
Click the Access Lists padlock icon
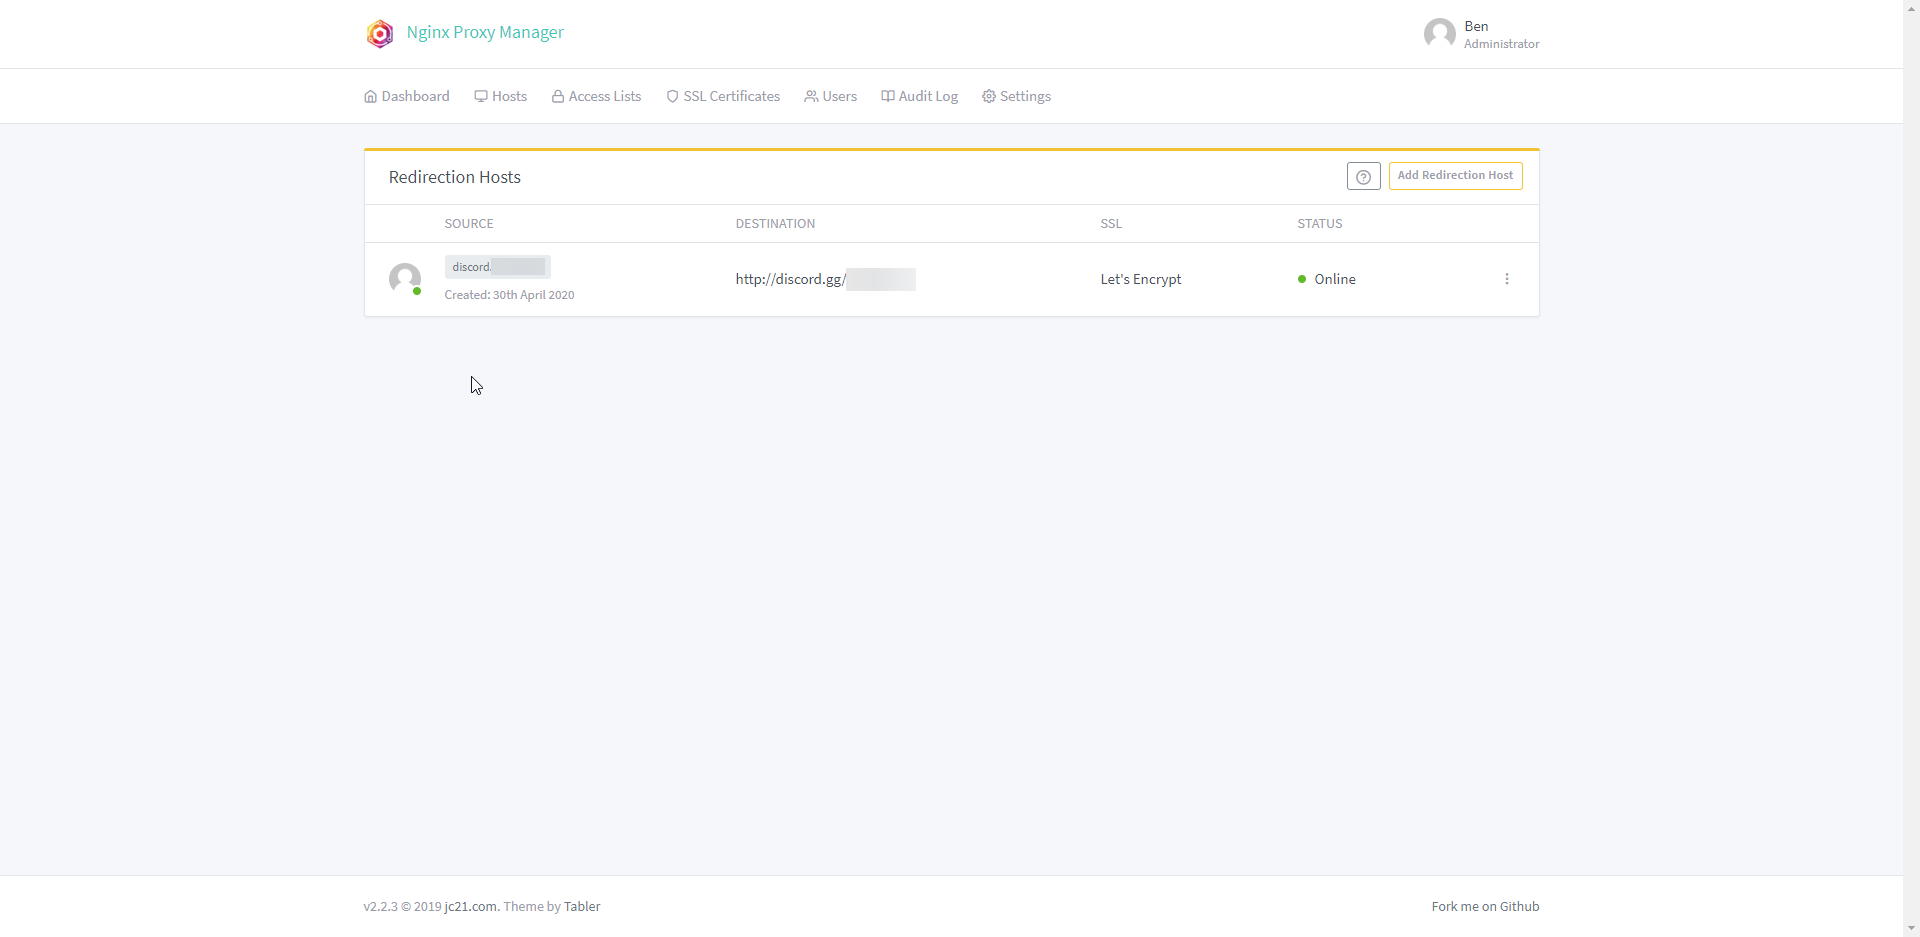[x=558, y=95]
